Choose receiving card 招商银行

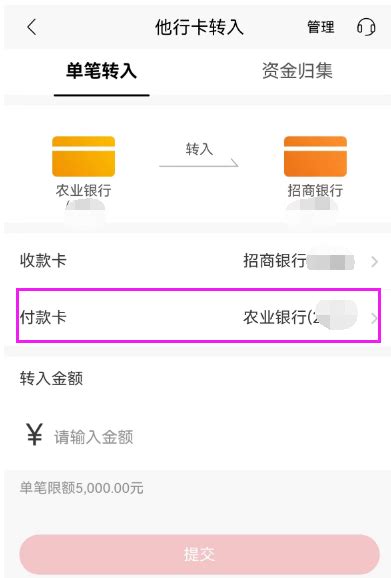pos(299,261)
